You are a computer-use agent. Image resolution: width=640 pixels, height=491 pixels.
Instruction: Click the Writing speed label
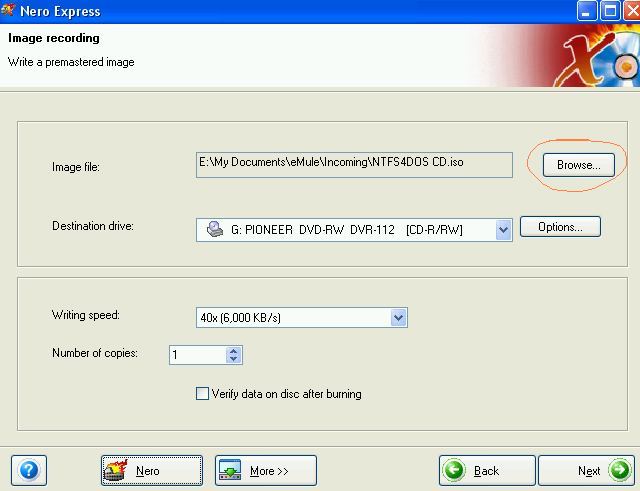coord(85,315)
